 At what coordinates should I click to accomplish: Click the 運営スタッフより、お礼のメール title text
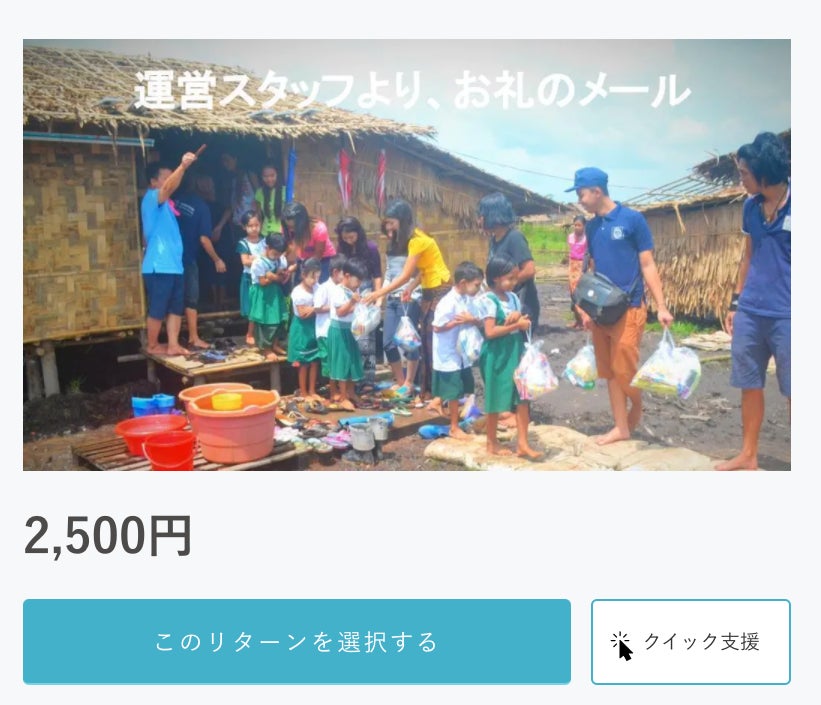(412, 91)
